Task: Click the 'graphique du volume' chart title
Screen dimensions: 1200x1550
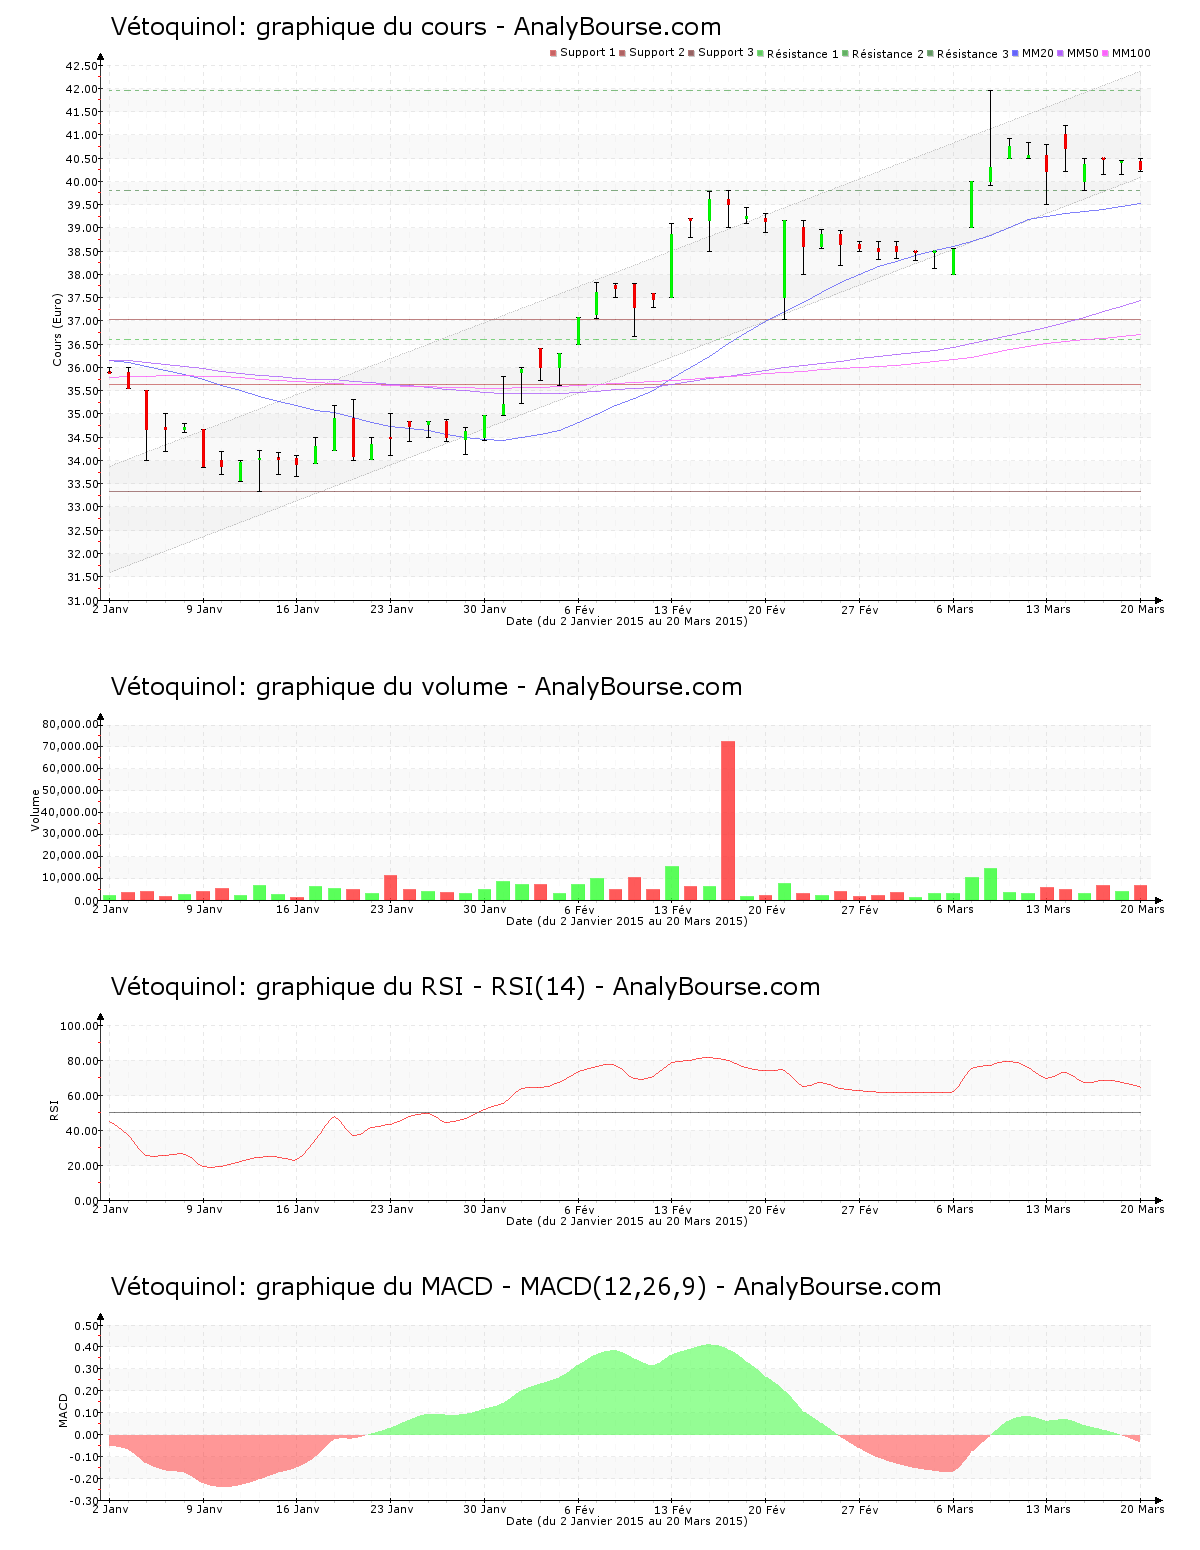Action: click(x=426, y=687)
